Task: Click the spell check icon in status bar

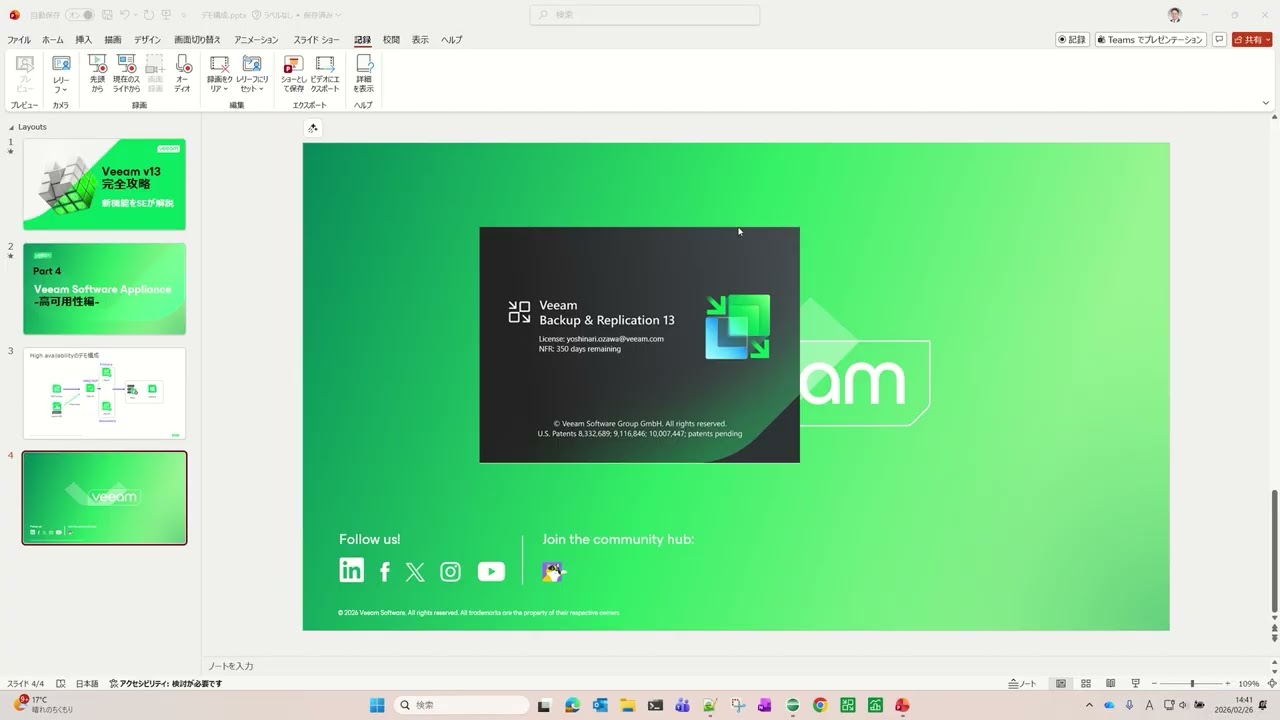Action: pyautogui.click(x=61, y=684)
